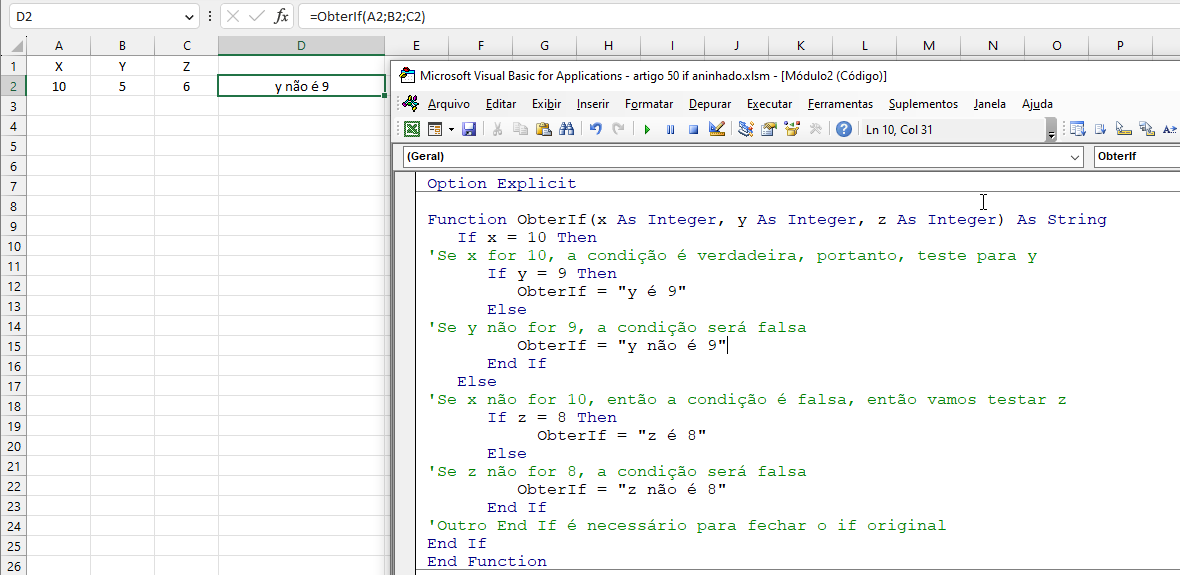
Task: Open the Ajuda menu
Action: [1037, 104]
